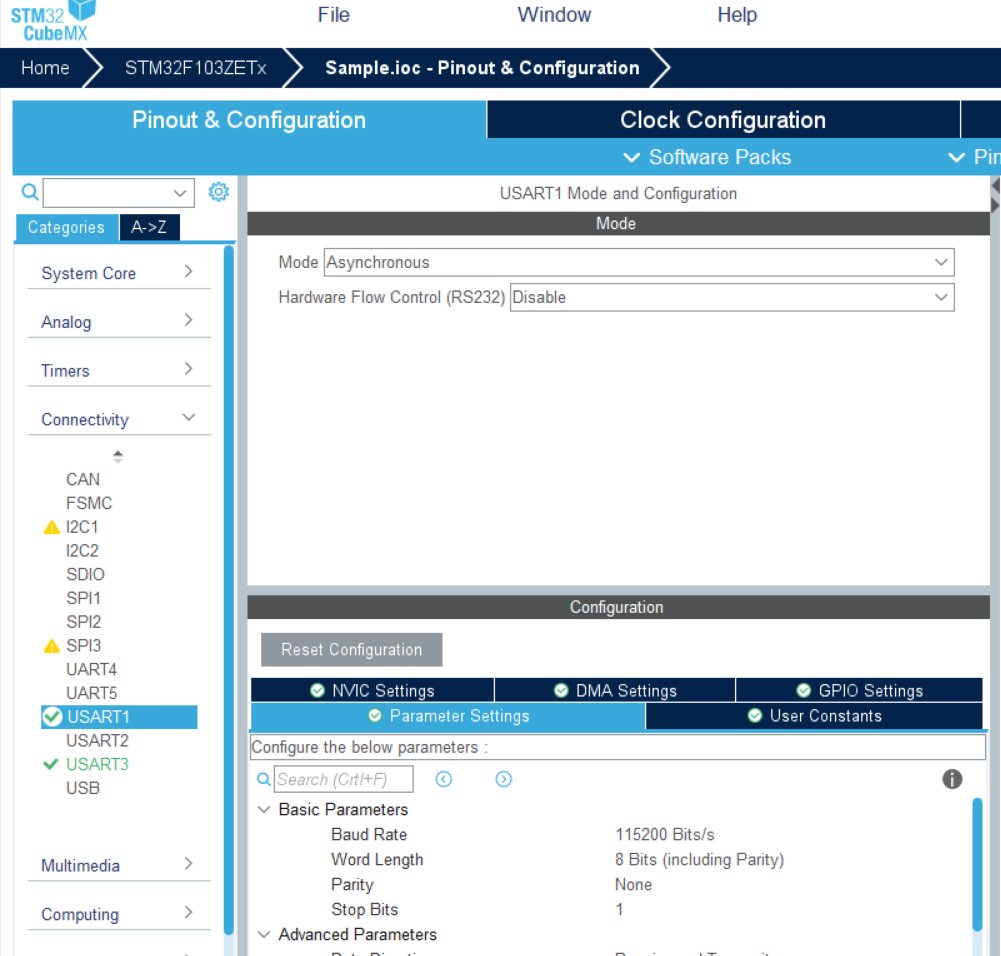1001x956 pixels.
Task: Expand the Timers category
Action: (x=119, y=371)
